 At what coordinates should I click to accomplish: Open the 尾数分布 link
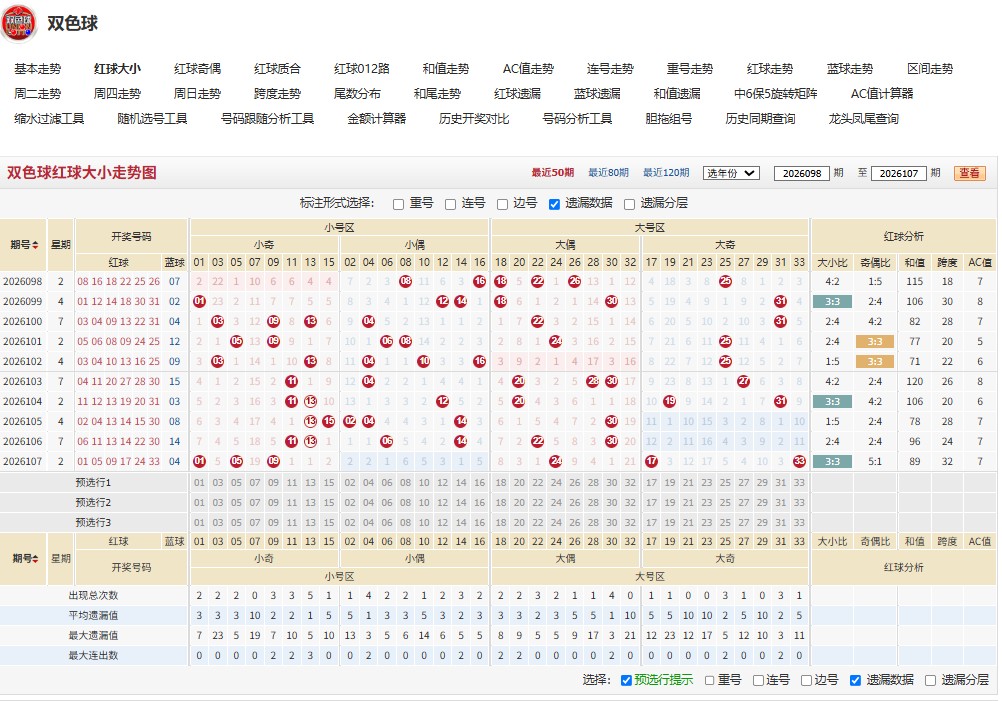click(357, 94)
